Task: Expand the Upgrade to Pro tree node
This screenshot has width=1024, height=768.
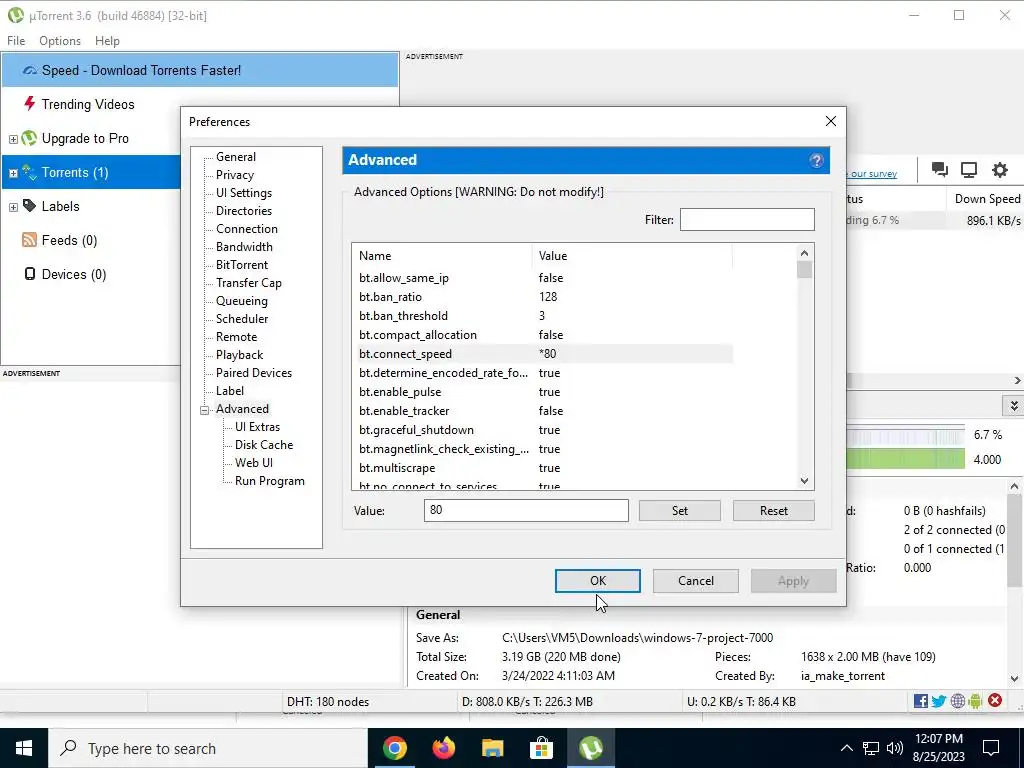Action: click(x=13, y=139)
